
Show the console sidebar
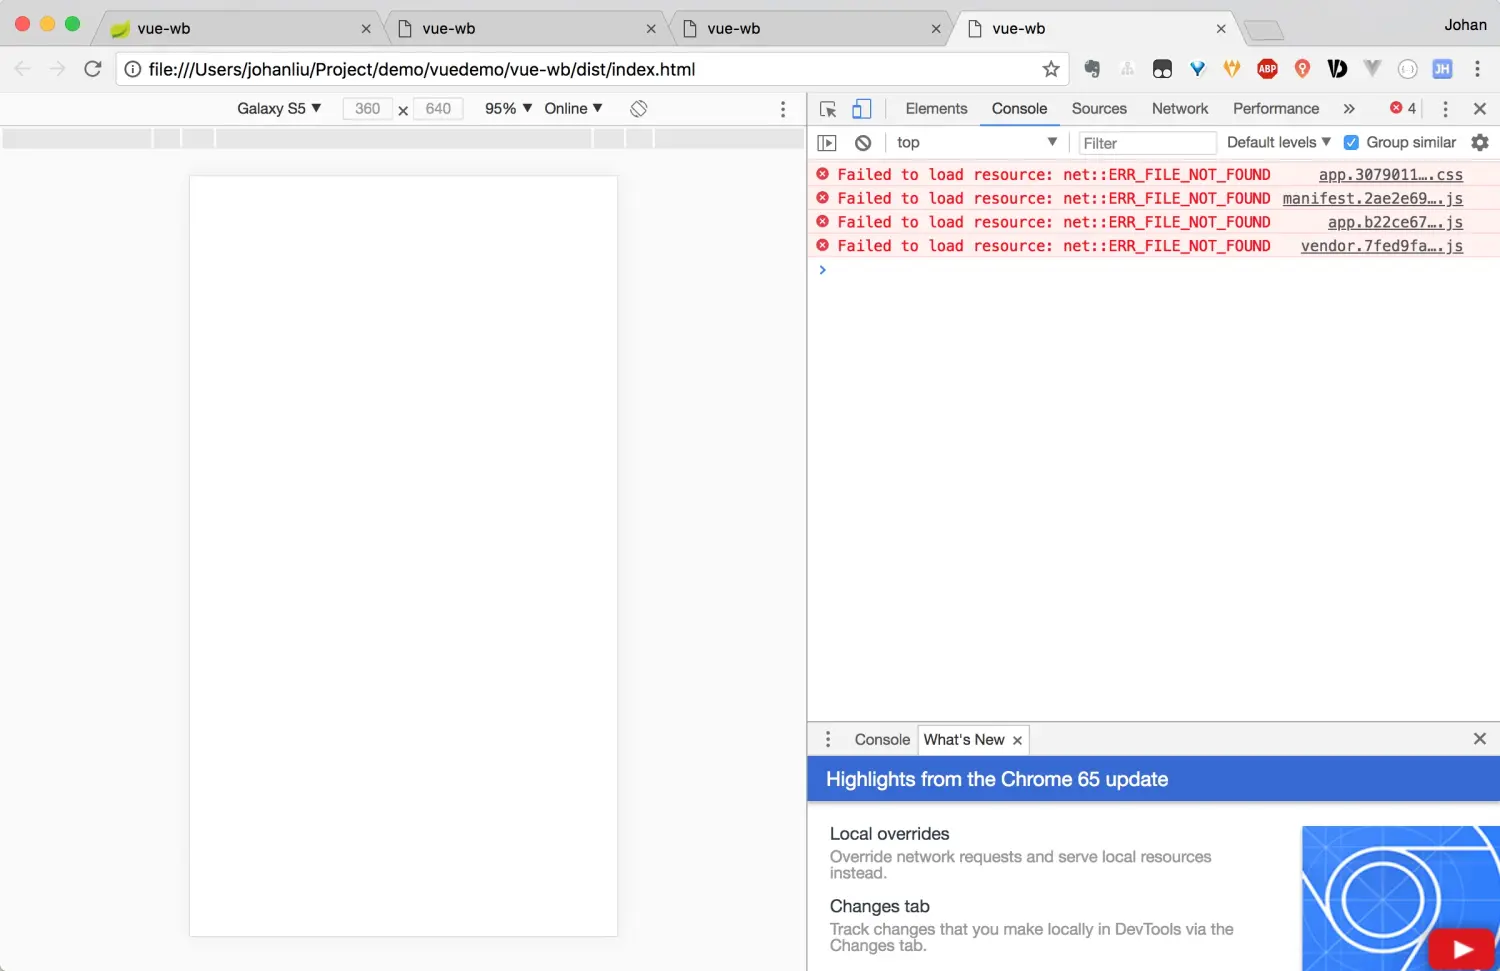pyautogui.click(x=827, y=143)
